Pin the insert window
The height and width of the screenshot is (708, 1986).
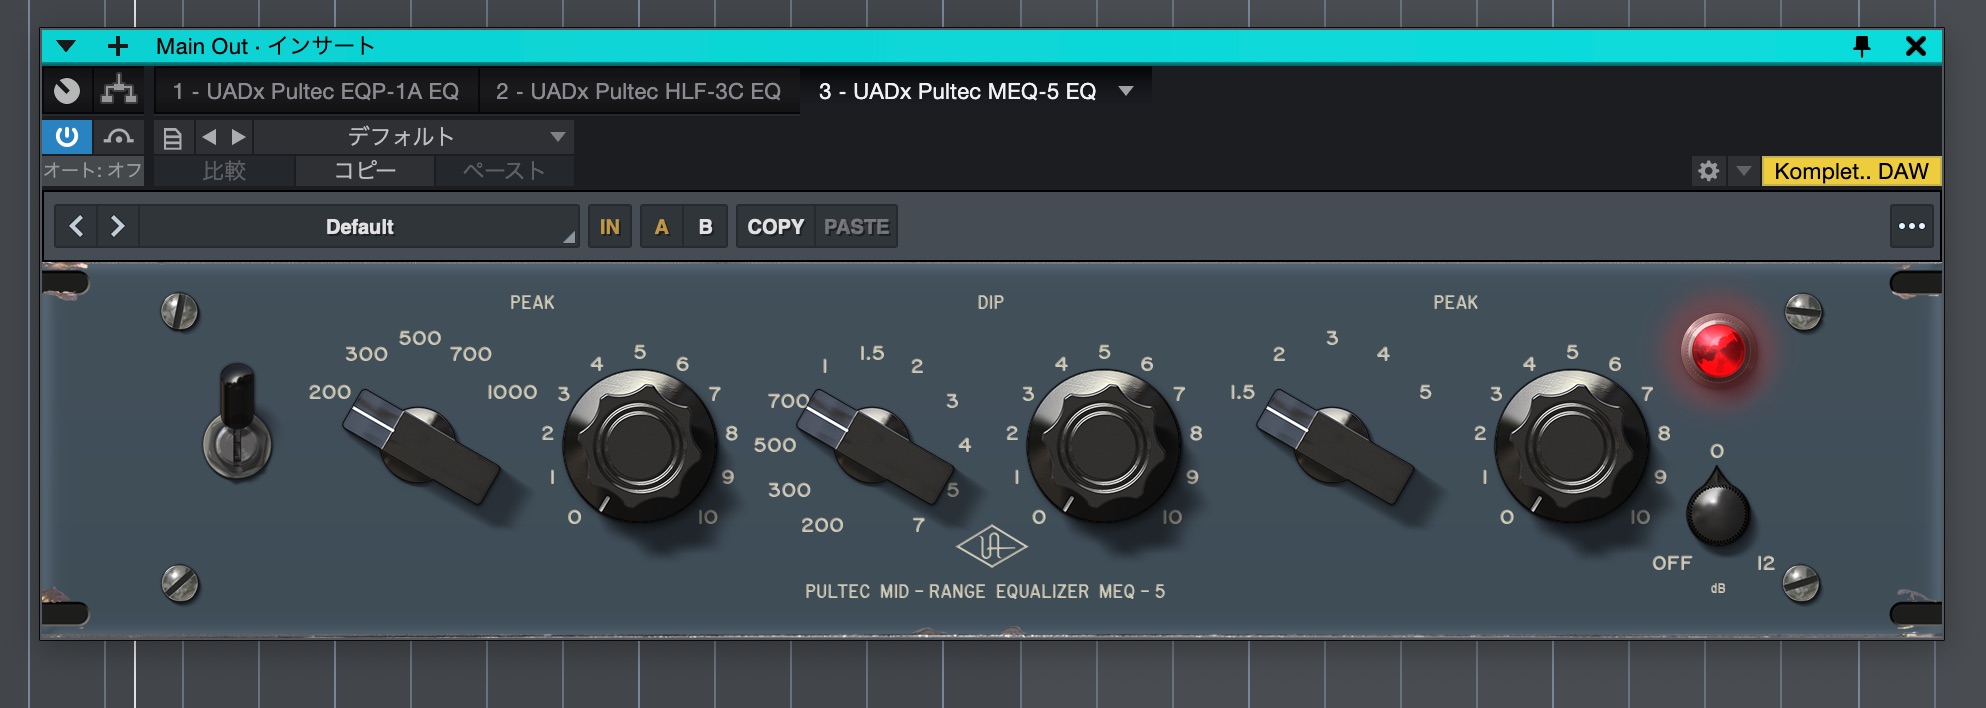click(x=1862, y=46)
